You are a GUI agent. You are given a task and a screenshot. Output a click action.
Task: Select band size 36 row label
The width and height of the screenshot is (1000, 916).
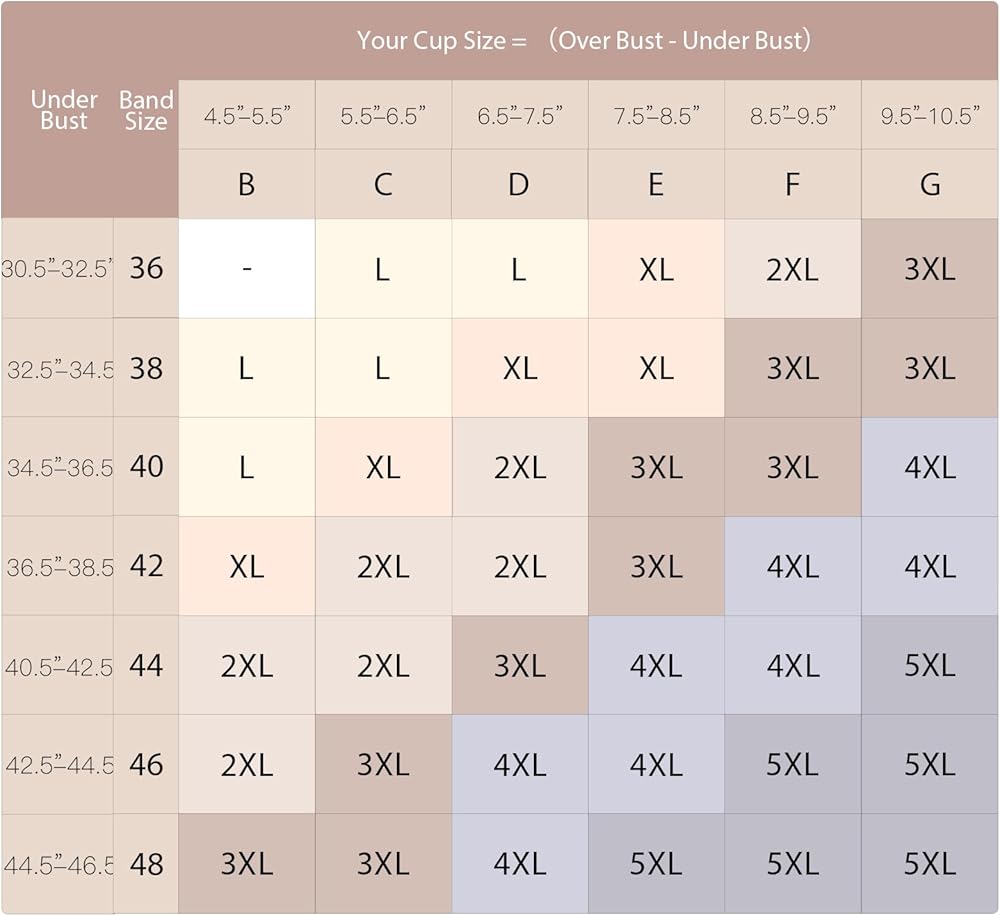tap(146, 268)
